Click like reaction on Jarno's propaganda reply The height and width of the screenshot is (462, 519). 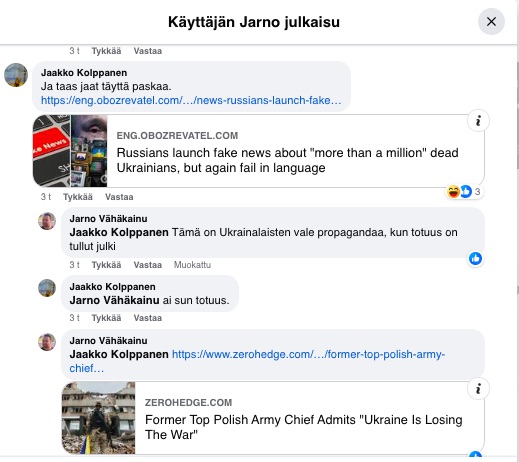click(475, 259)
